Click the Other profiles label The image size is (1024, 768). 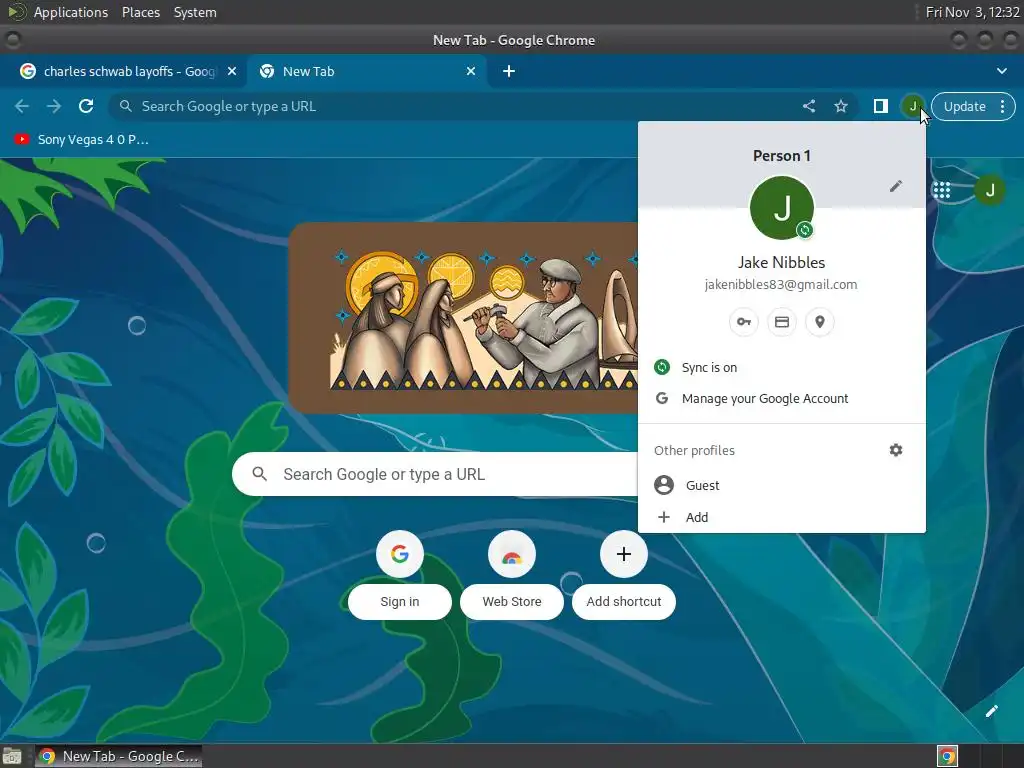[694, 451]
